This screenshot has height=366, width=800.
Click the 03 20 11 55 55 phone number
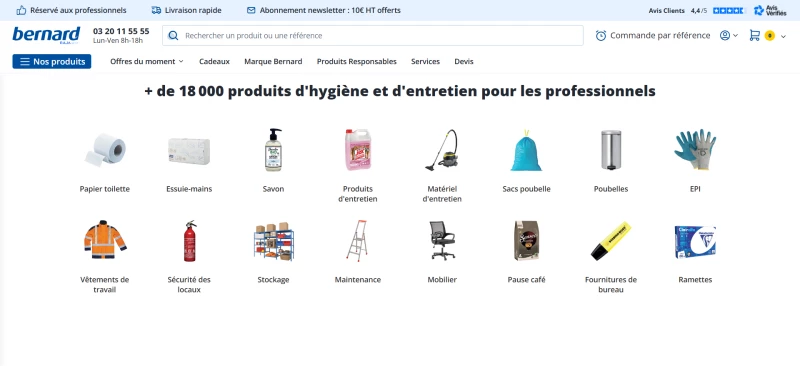(x=121, y=31)
